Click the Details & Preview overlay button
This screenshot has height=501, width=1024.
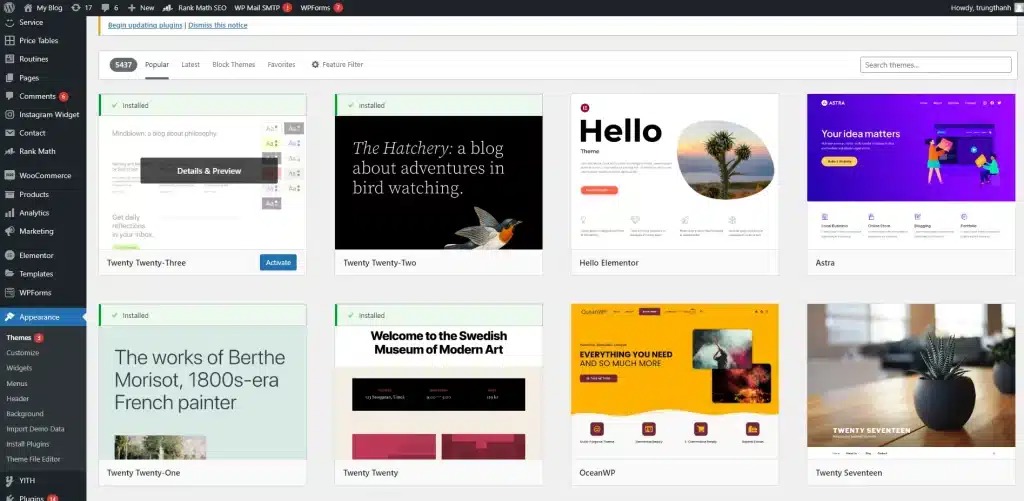[x=209, y=171]
